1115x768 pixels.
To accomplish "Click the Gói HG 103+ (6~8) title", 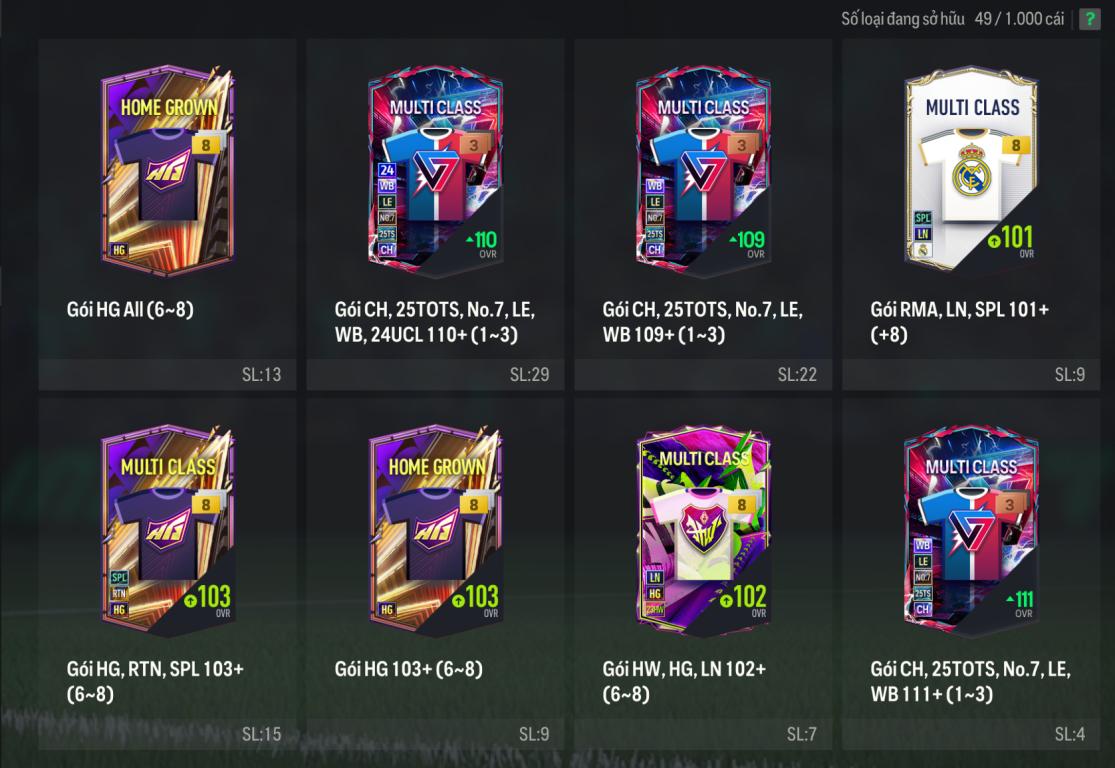I will (408, 668).
